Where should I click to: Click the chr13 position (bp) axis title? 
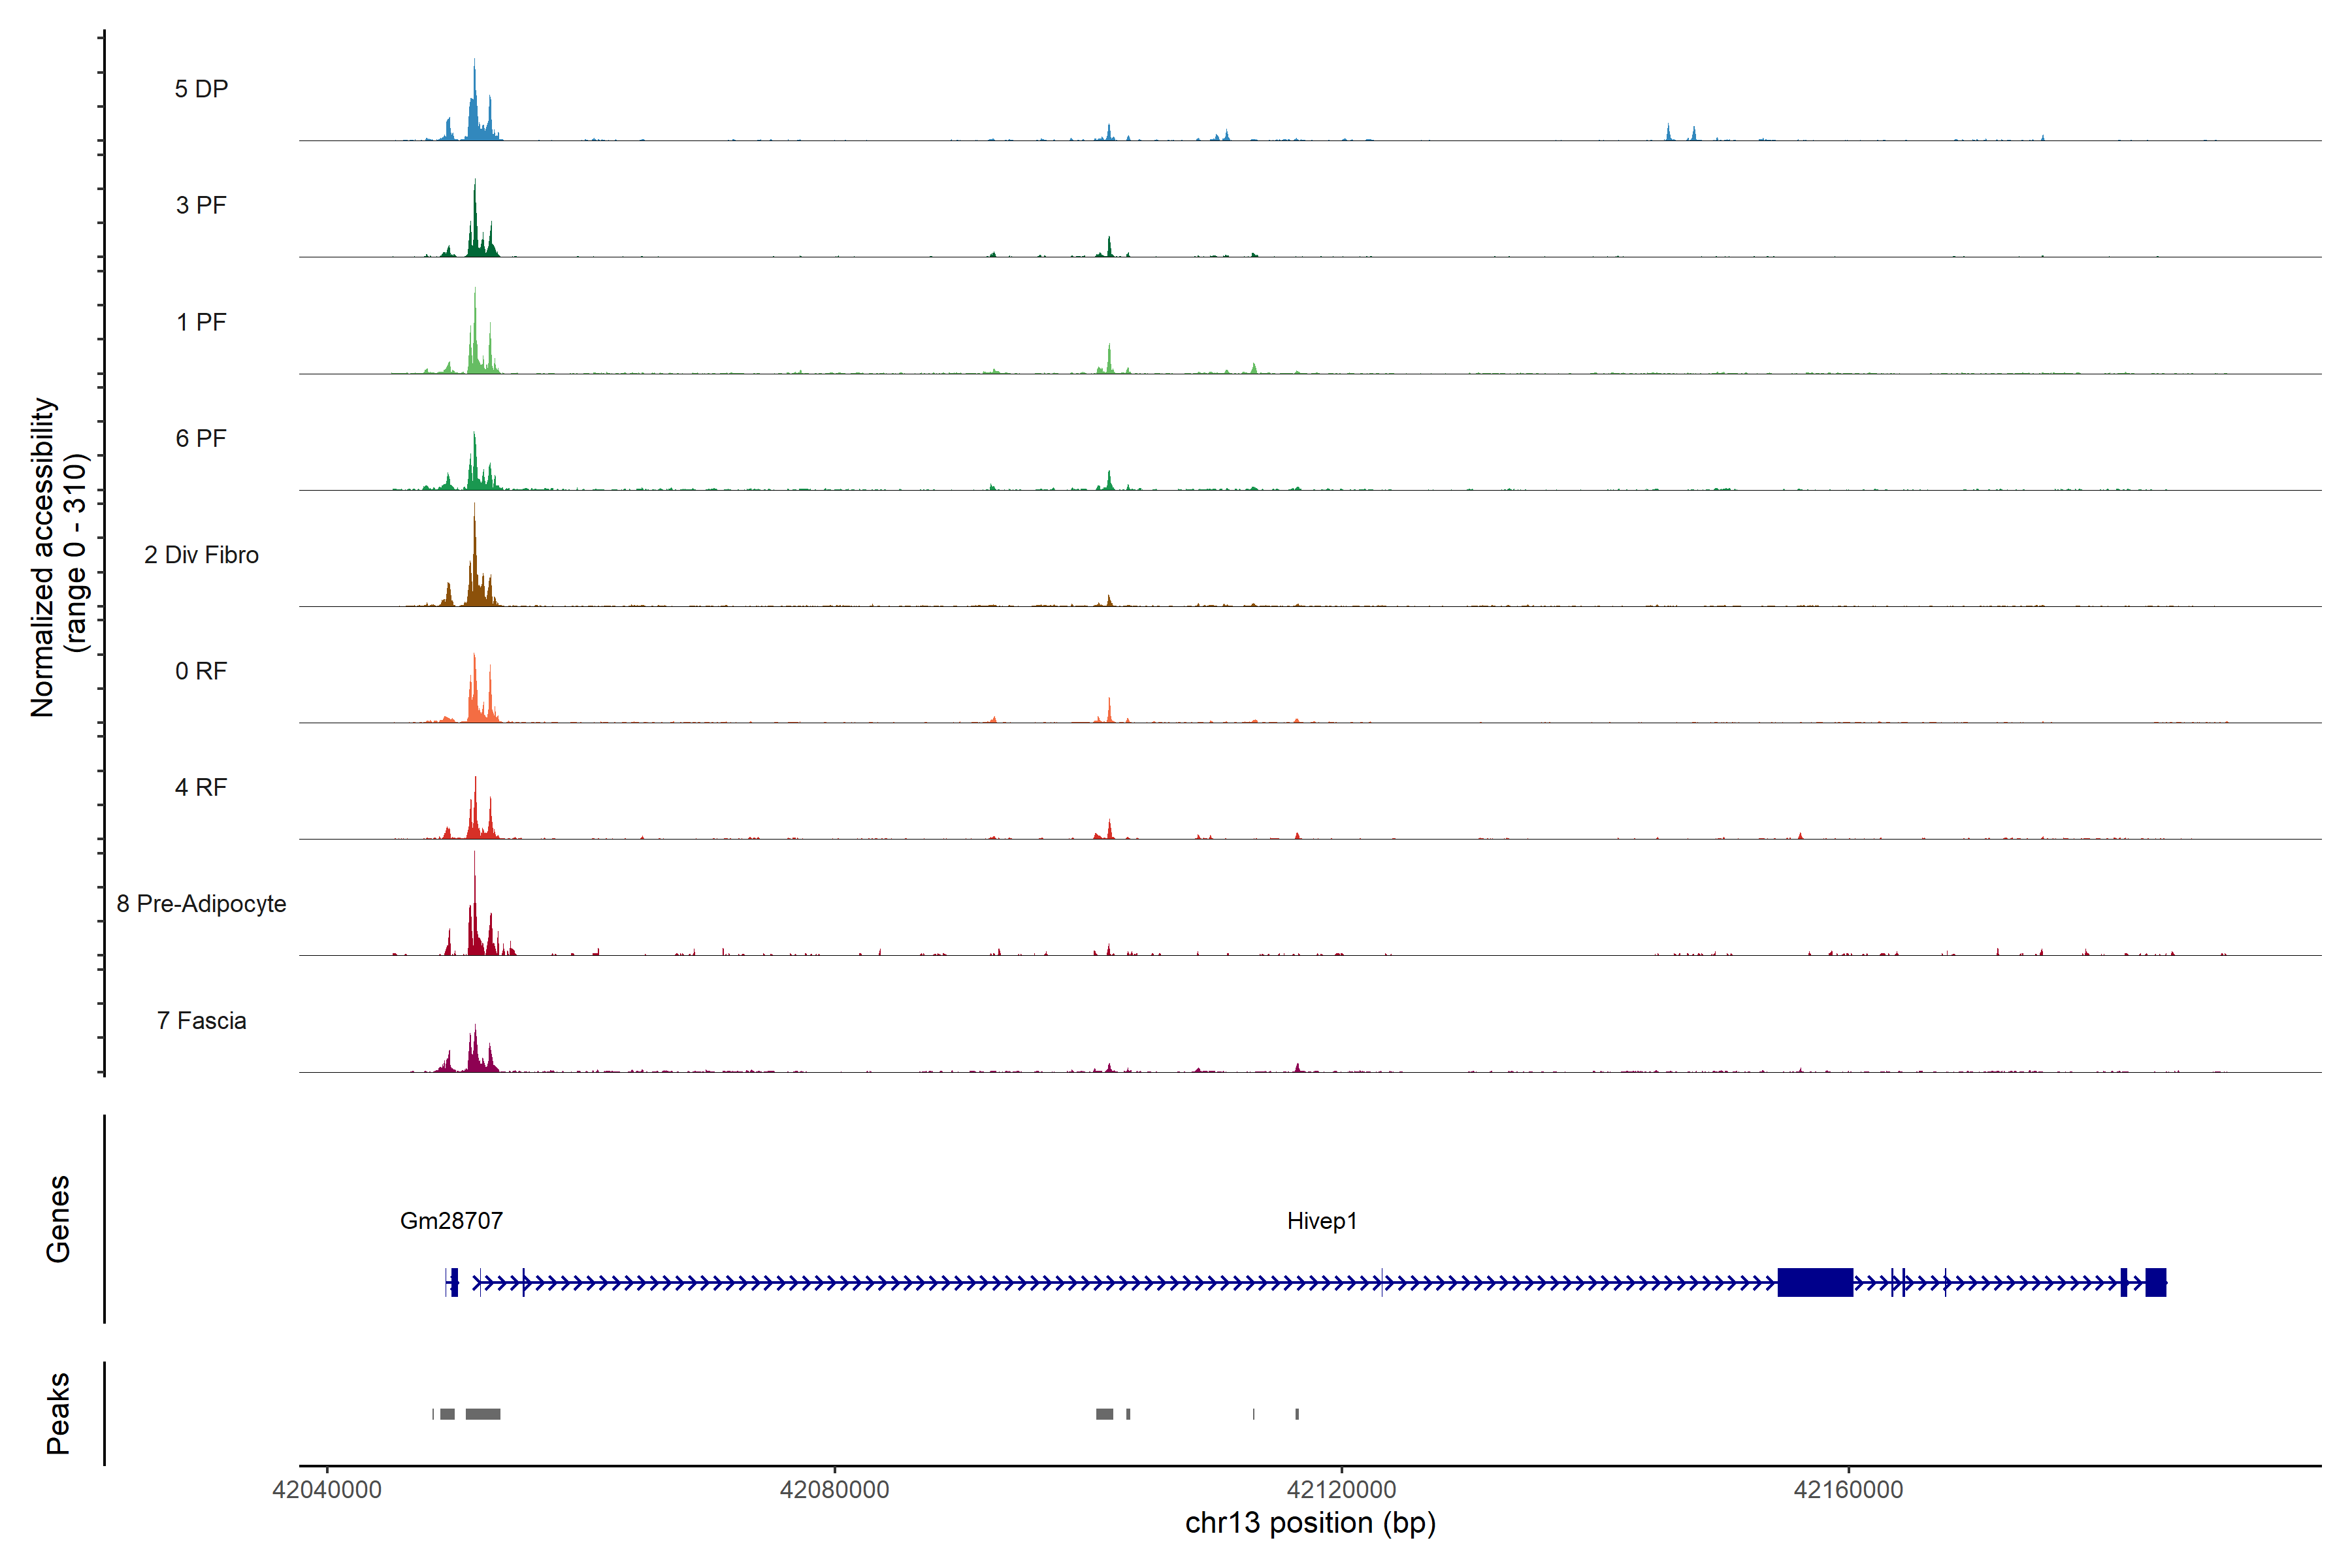[1310, 1523]
